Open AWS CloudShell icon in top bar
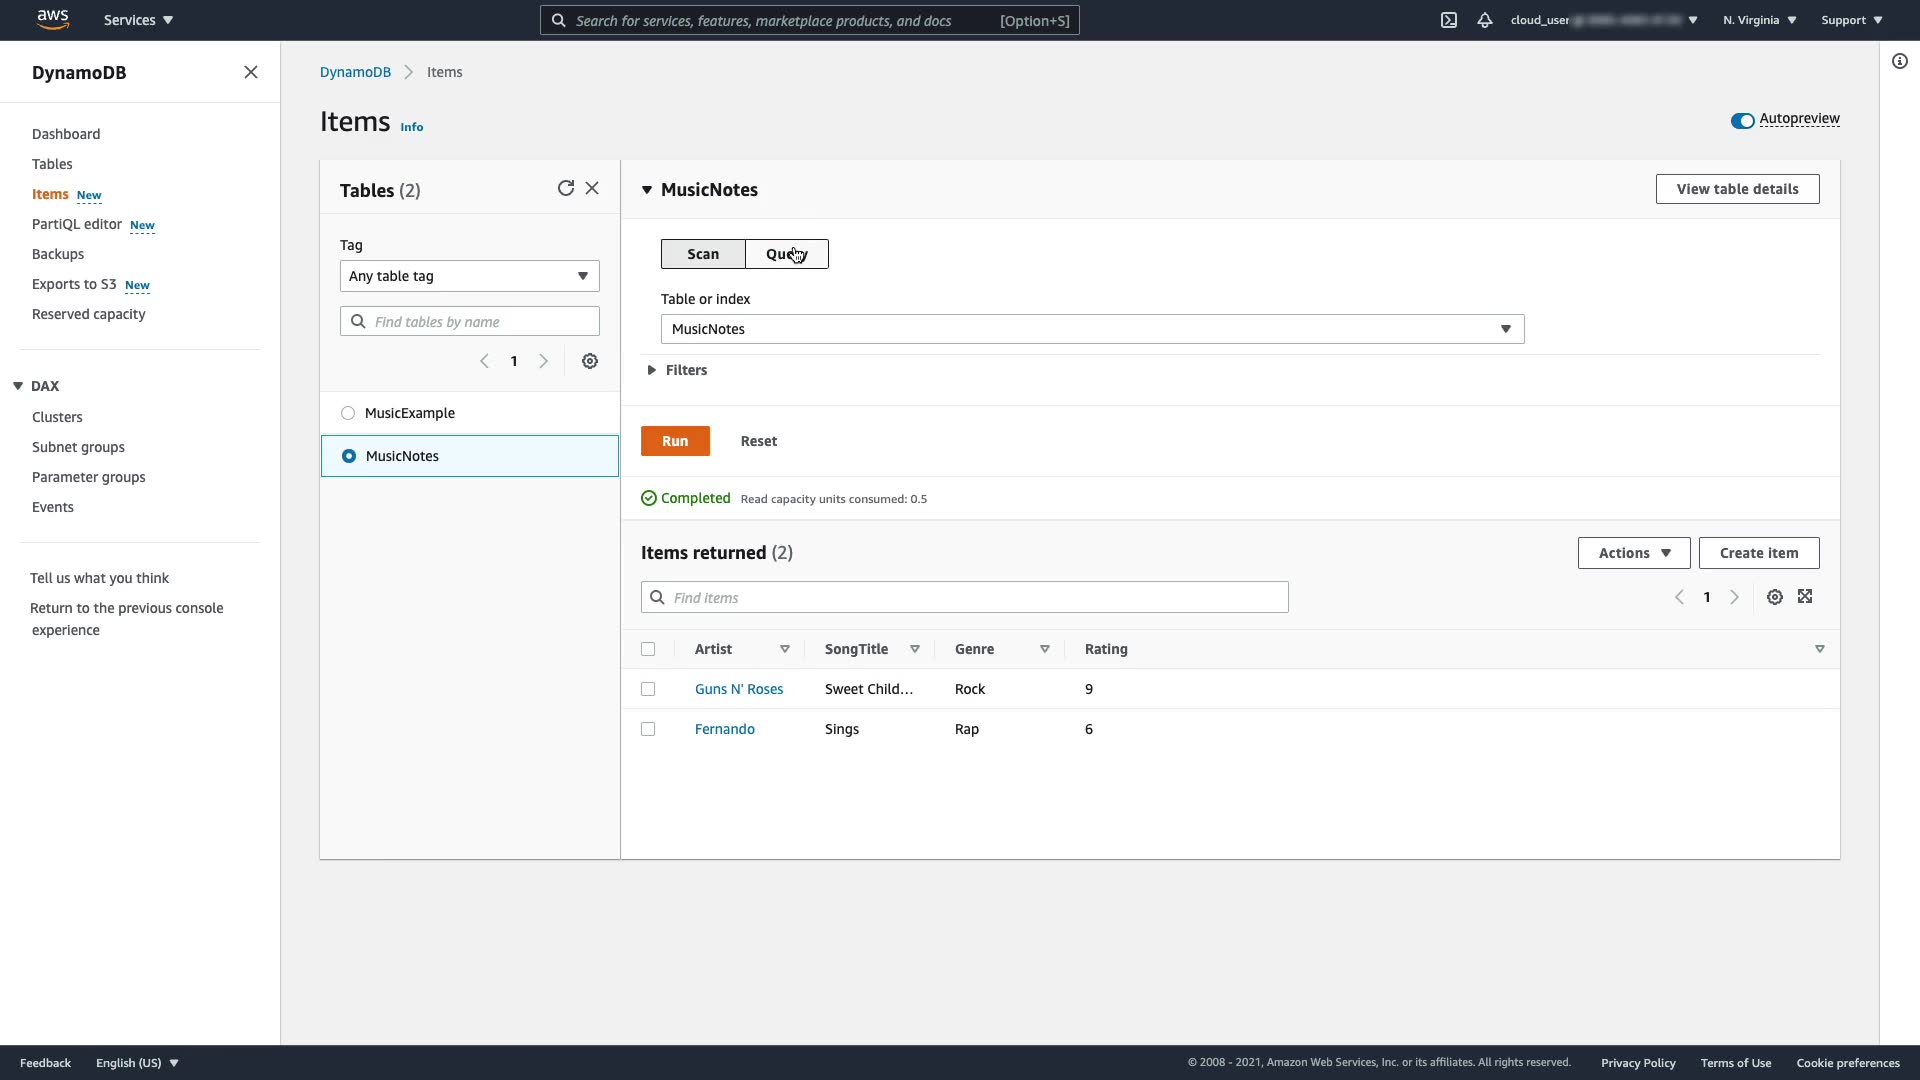Viewport: 1920px width, 1080px height. (x=1448, y=20)
